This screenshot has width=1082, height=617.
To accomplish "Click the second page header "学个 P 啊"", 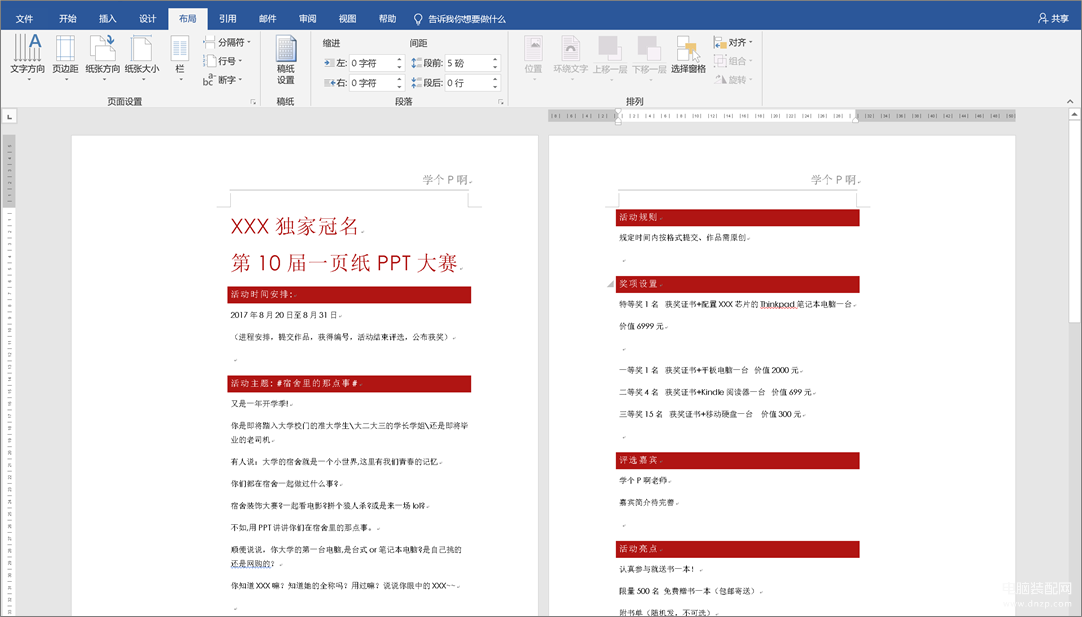I will tap(834, 179).
